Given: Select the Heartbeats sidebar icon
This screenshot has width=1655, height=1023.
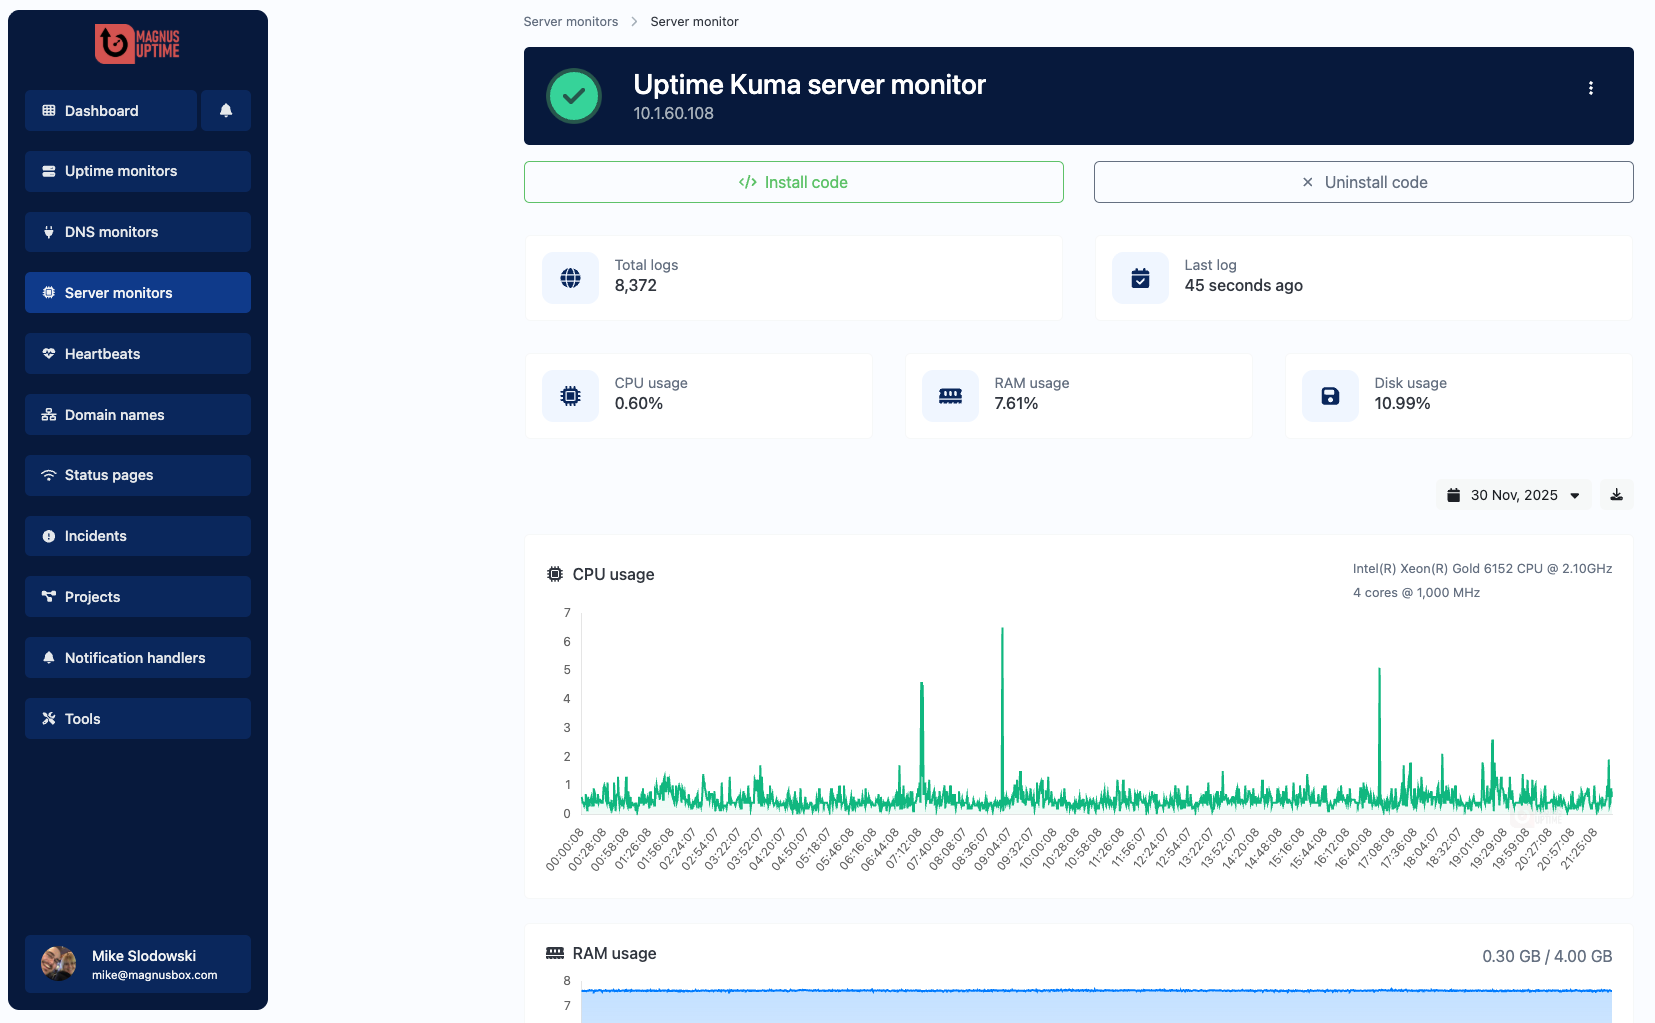Looking at the screenshot, I should pos(49,353).
